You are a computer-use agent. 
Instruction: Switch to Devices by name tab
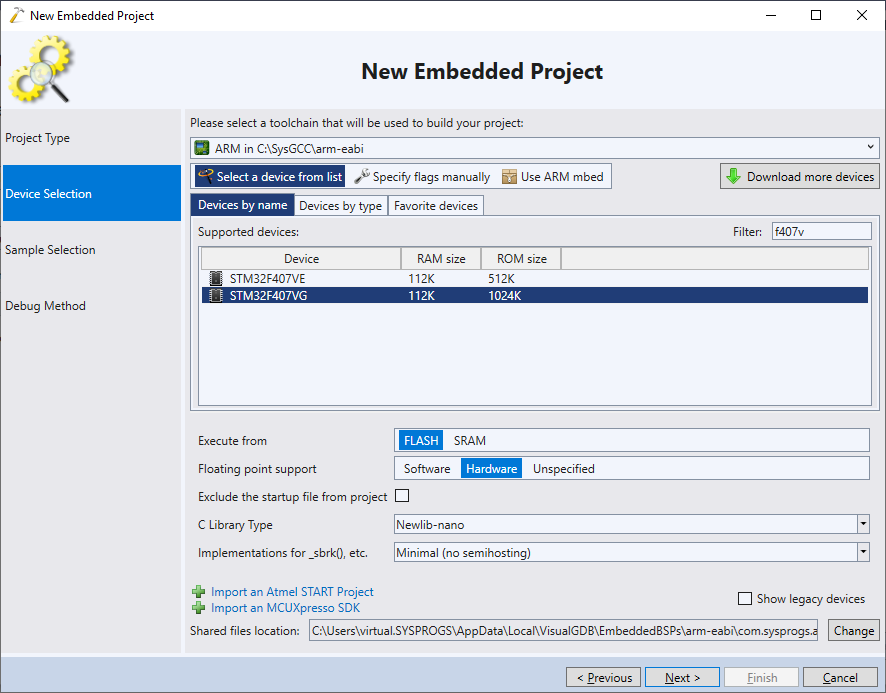point(242,205)
